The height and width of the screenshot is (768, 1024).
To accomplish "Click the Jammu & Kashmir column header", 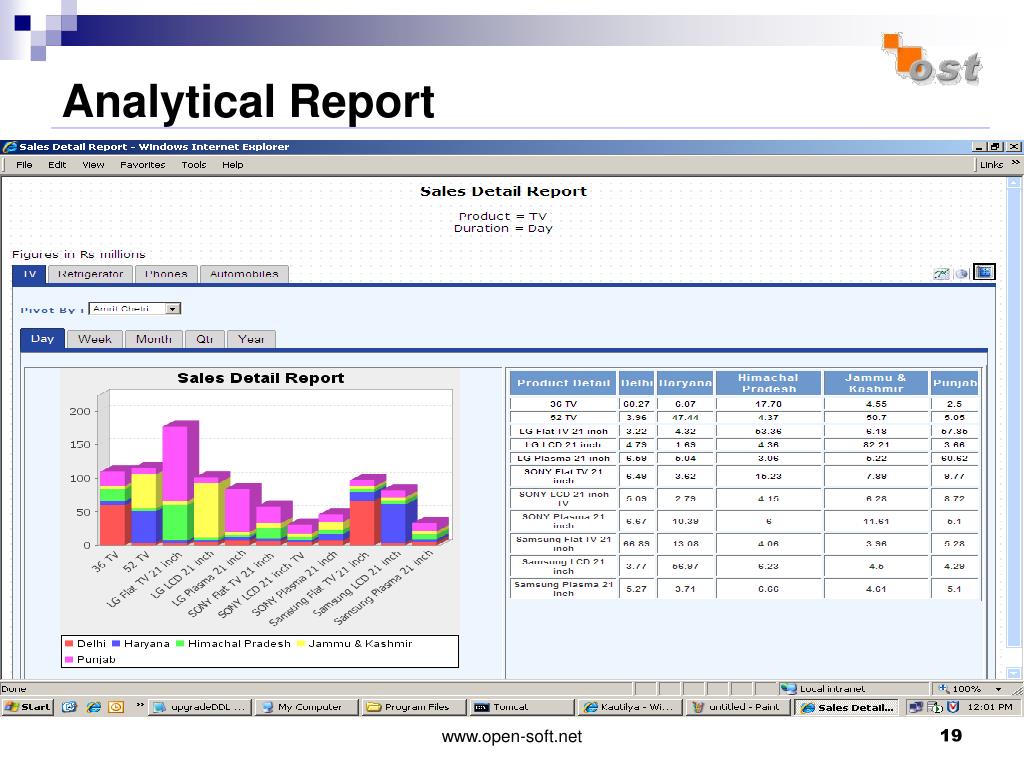I will click(876, 383).
